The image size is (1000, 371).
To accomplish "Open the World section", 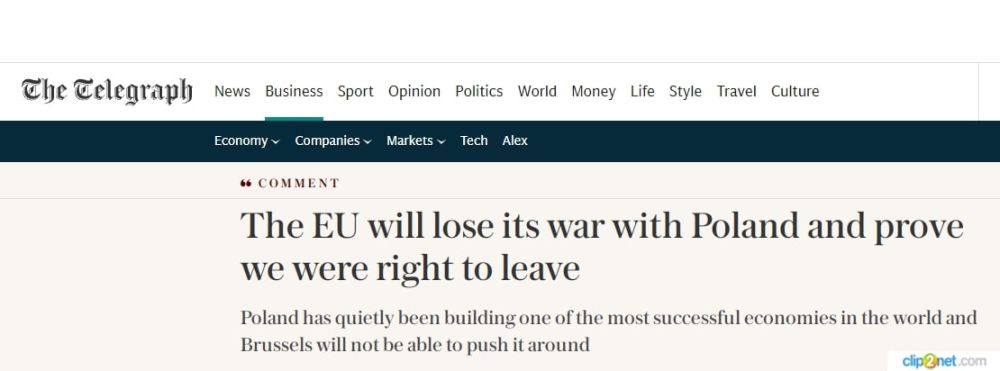I will point(537,91).
